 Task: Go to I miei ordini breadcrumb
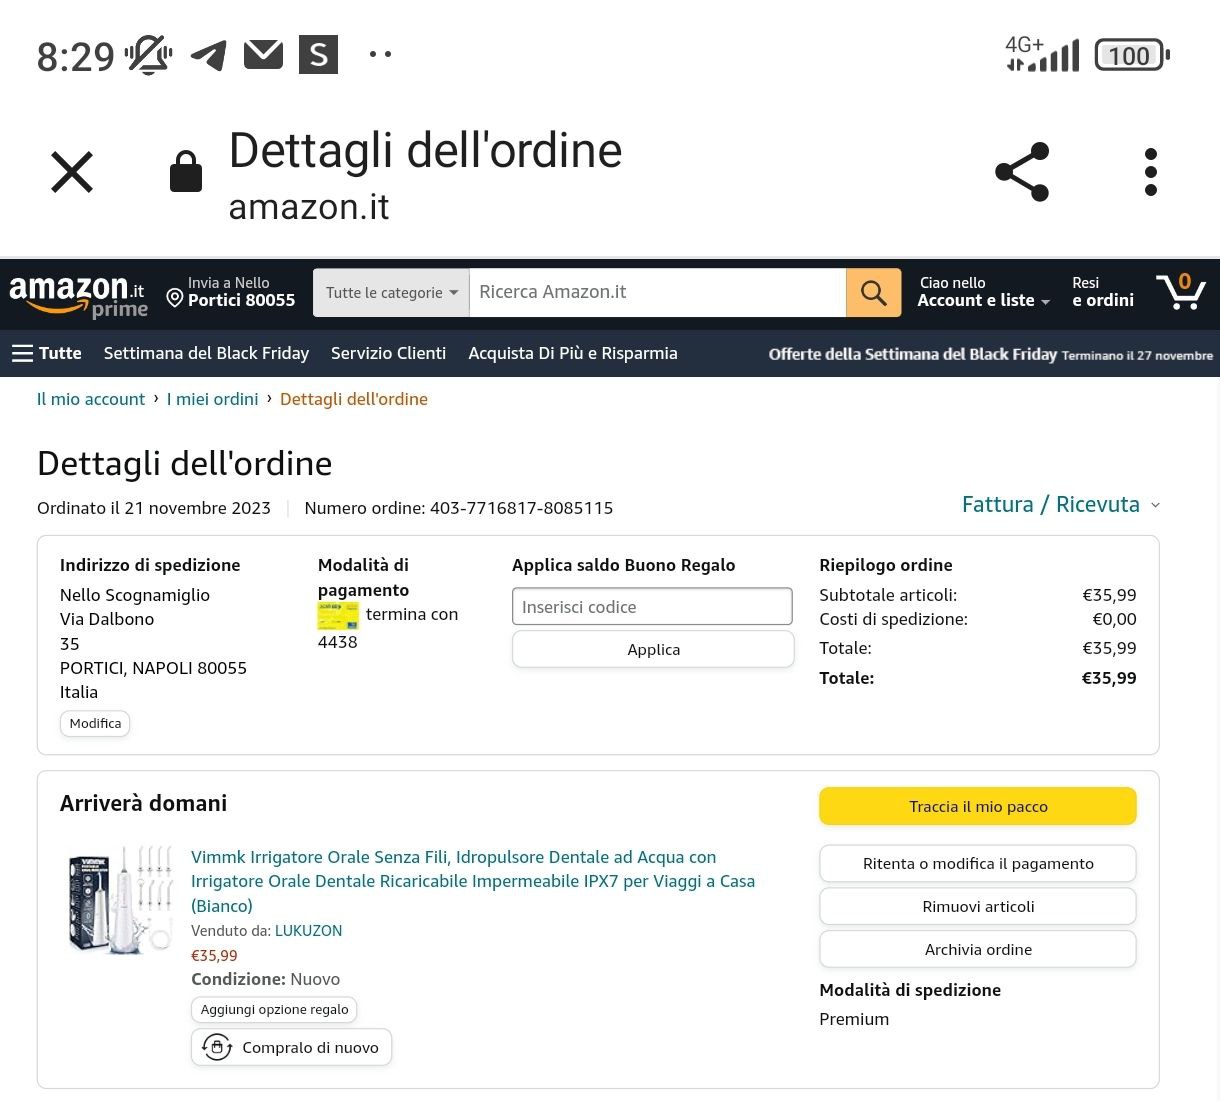(212, 399)
